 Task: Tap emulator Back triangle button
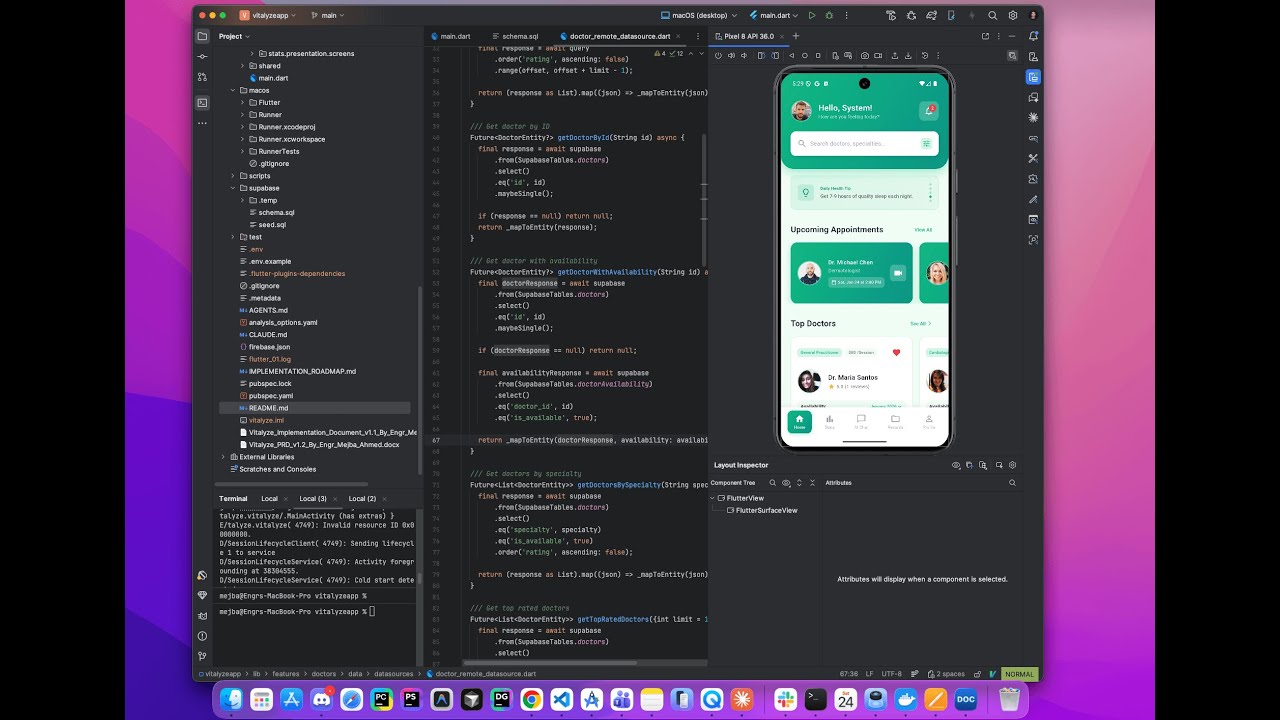[x=792, y=56]
